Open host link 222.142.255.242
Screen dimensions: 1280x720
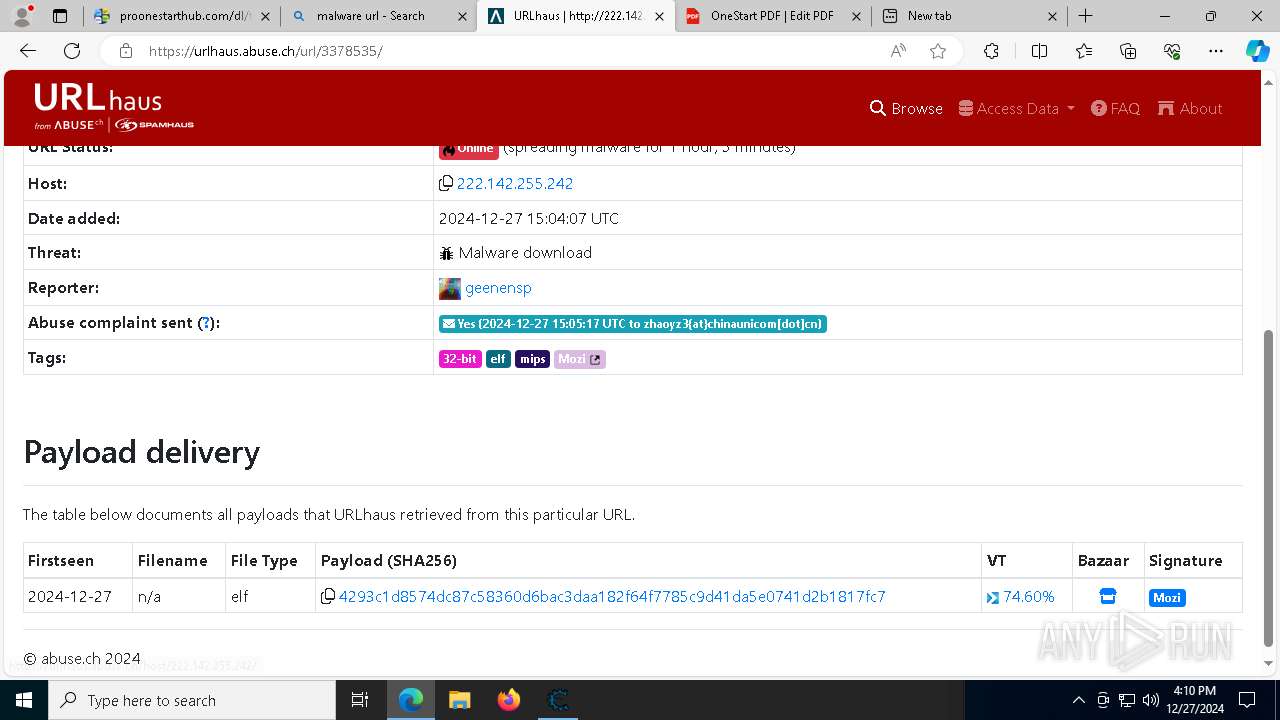pyautogui.click(x=515, y=183)
